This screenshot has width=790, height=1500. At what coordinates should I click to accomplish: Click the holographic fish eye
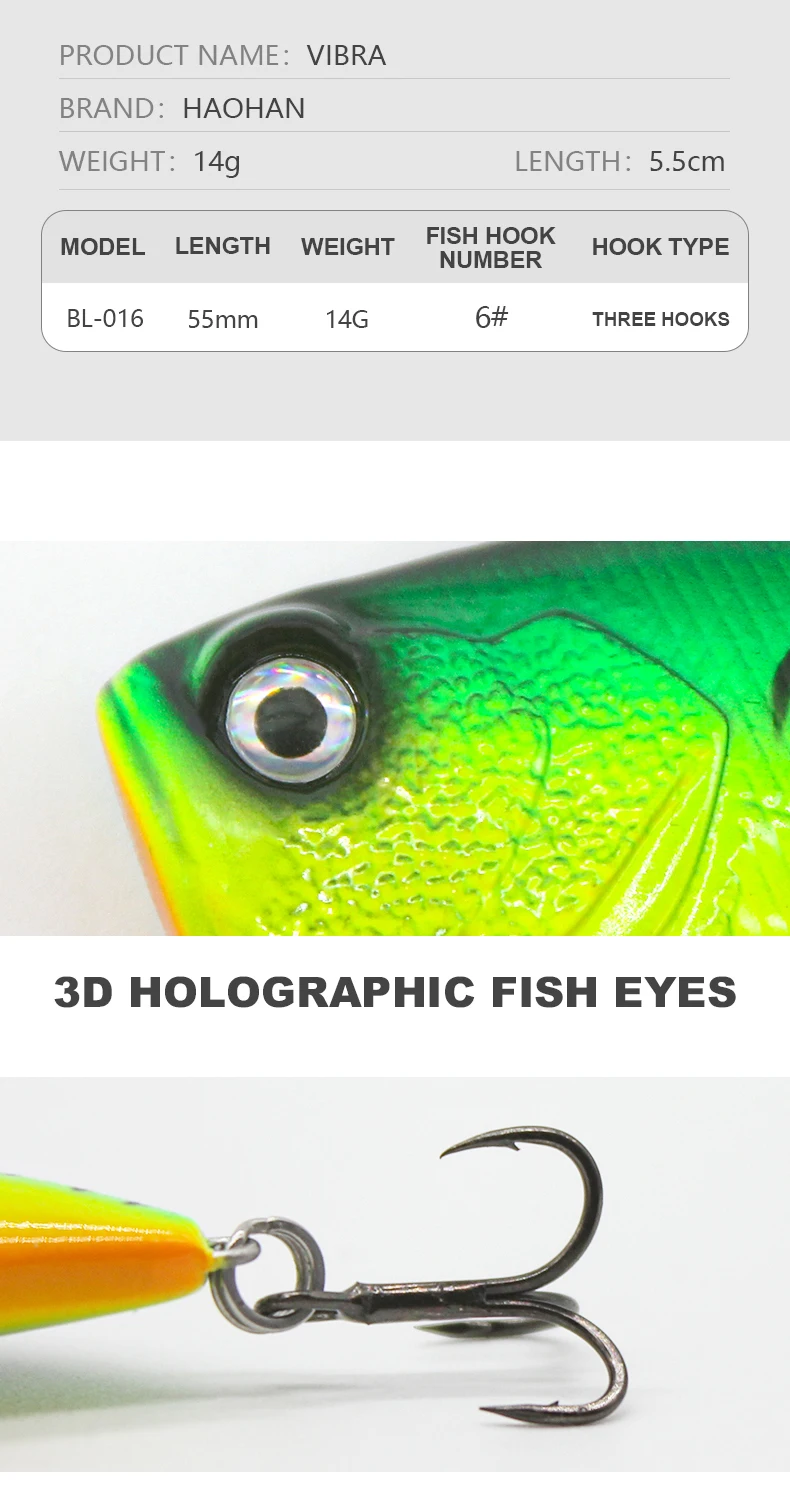(x=292, y=714)
